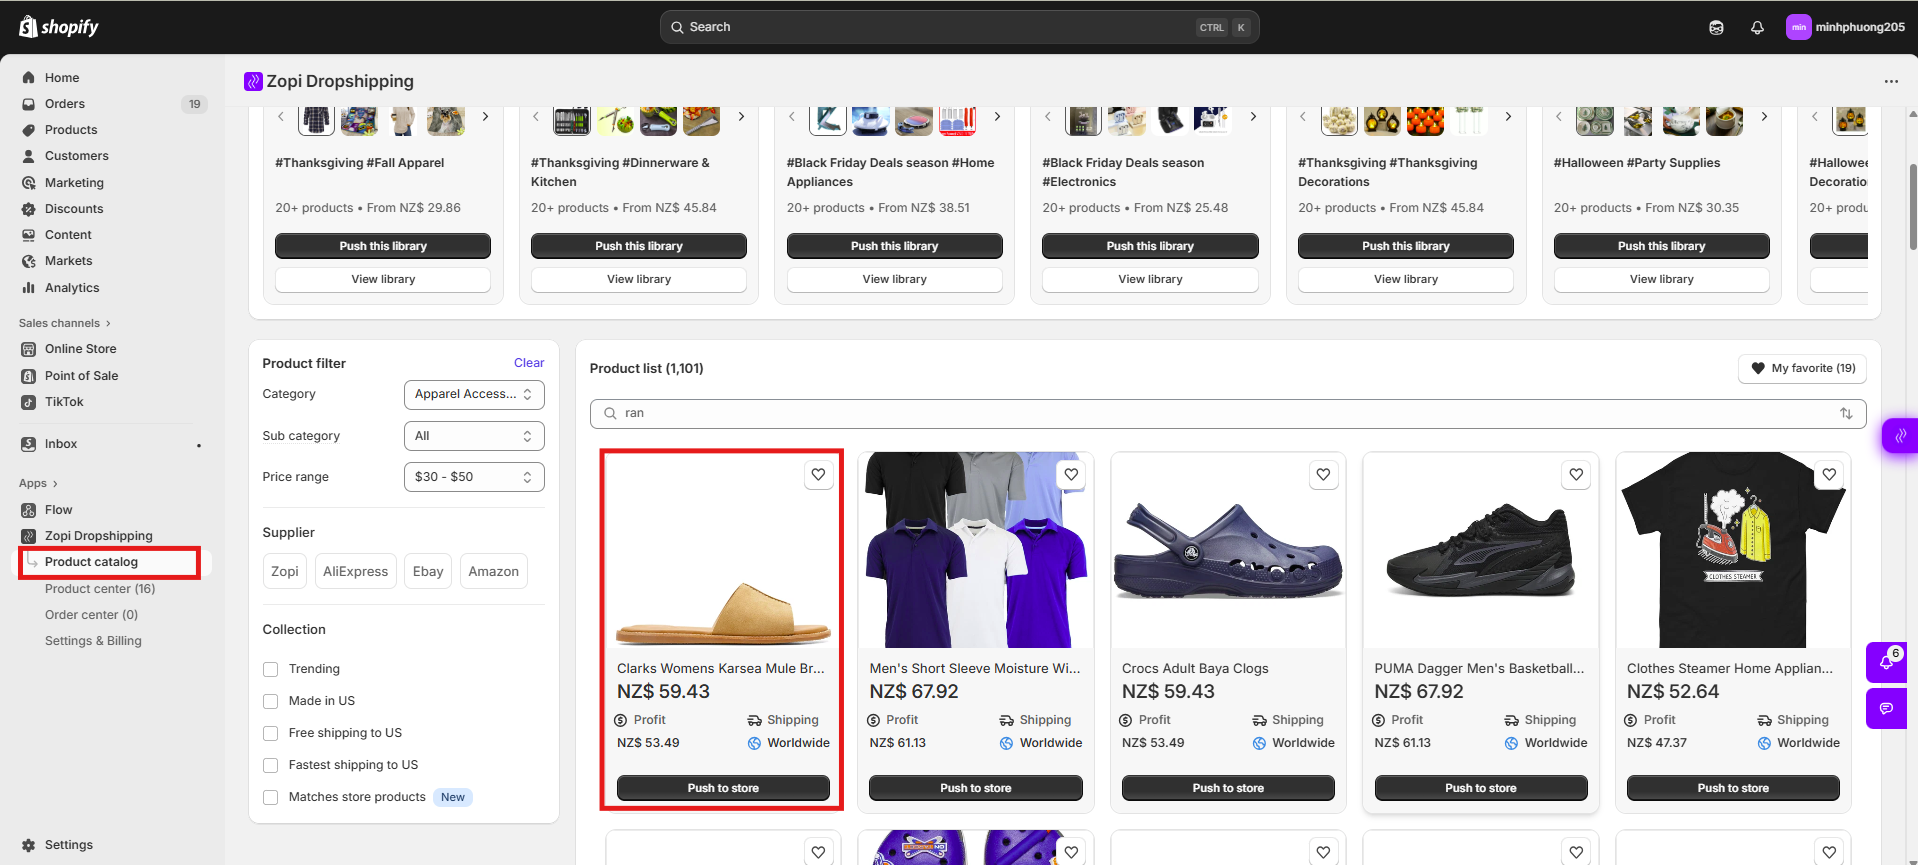Image resolution: width=1918 pixels, height=865 pixels.
Task: Push Crocs Adult Baya Clogs to store
Action: point(1227,788)
